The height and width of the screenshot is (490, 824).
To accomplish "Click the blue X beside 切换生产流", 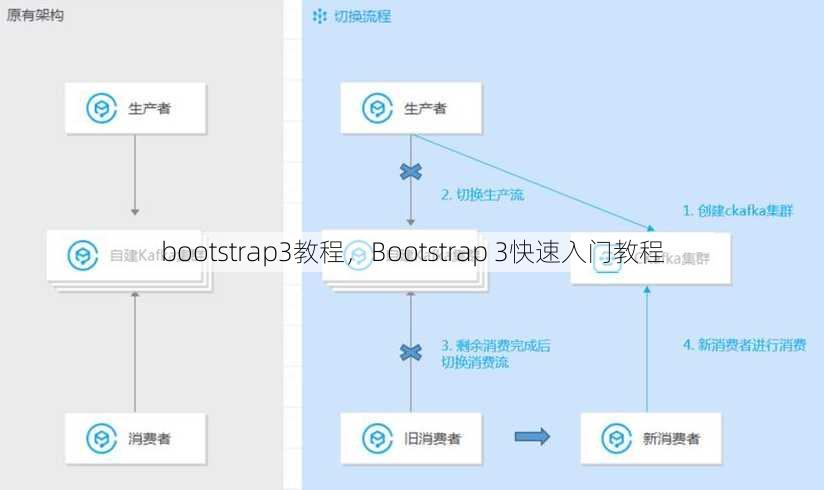I will point(411,171).
